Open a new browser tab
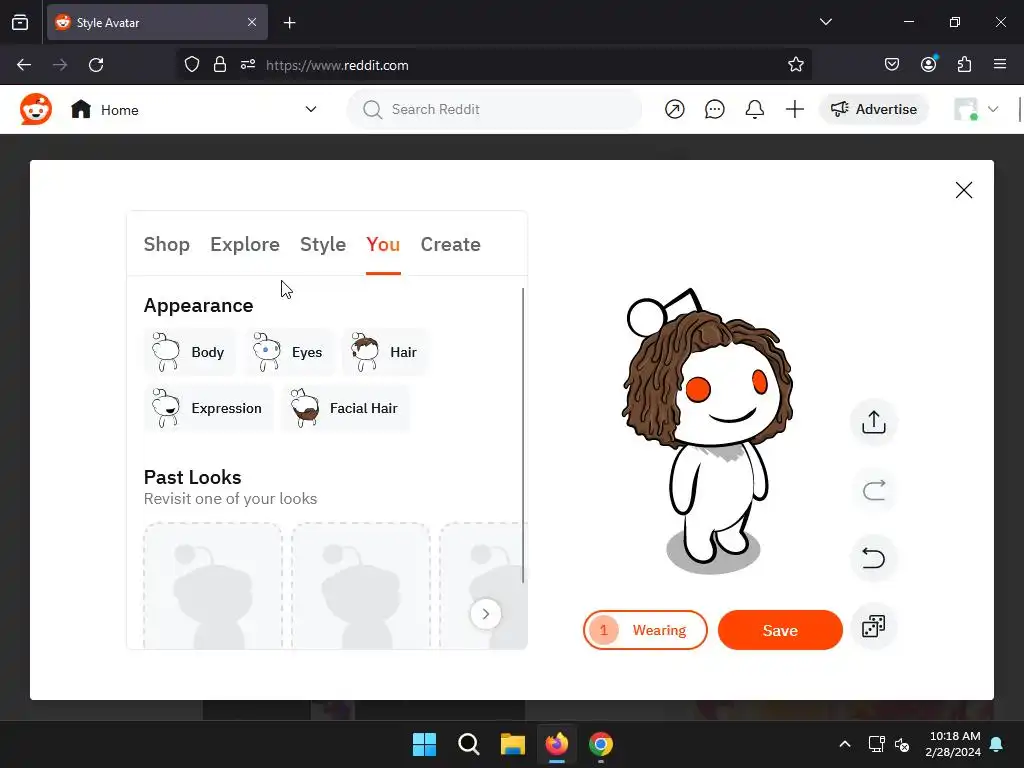Screen dimensions: 1024x768 (289, 23)
